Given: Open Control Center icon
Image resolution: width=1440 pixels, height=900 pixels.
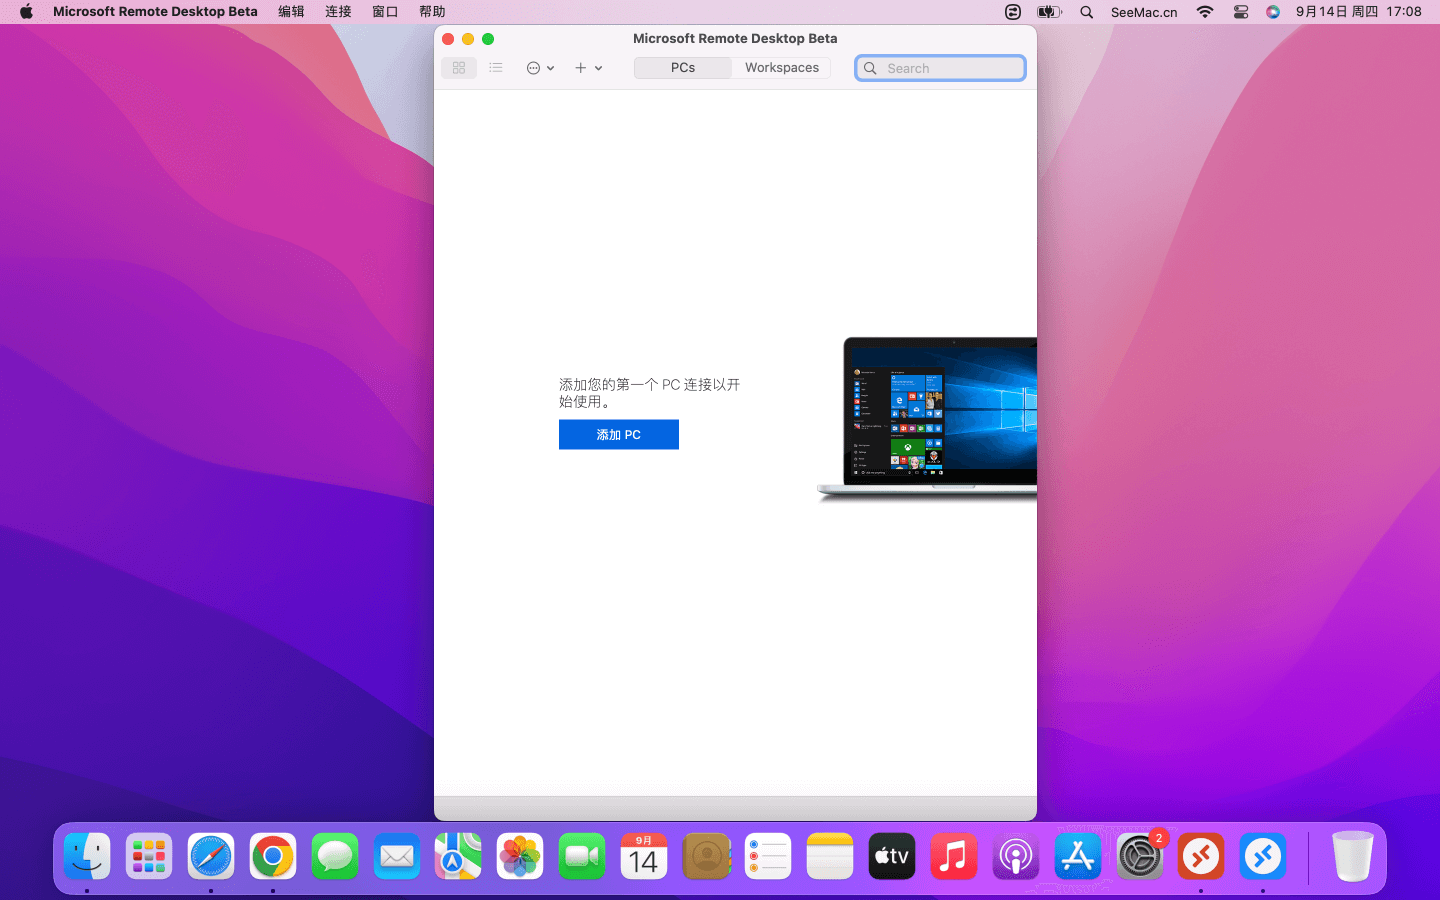Looking at the screenshot, I should (x=1241, y=12).
